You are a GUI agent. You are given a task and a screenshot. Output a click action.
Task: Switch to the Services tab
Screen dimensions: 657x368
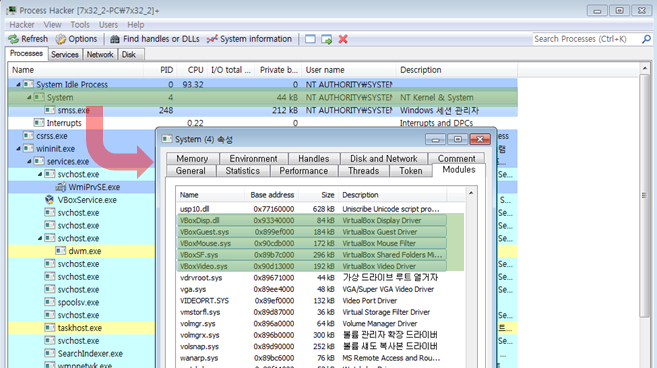tap(65, 54)
